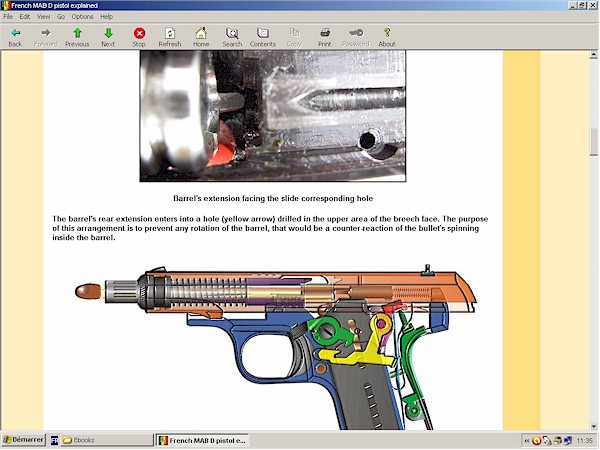Click the 11:35 system clock

pyautogui.click(x=584, y=441)
